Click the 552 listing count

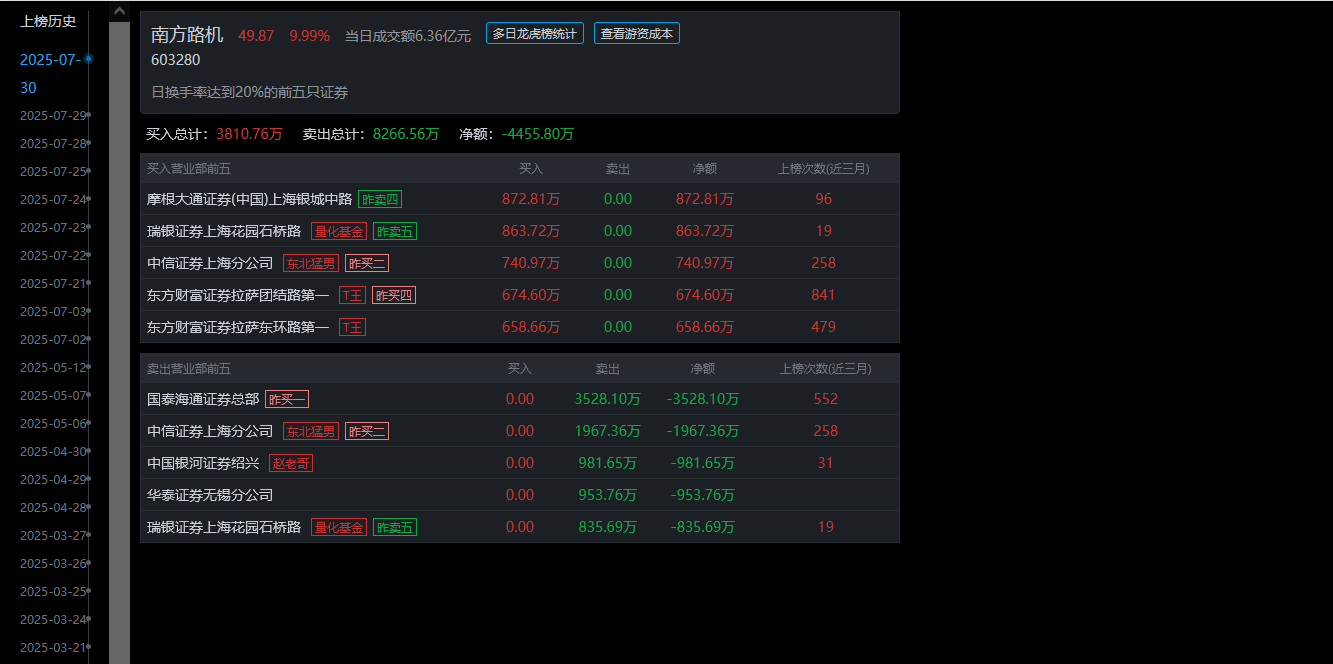tap(826, 399)
